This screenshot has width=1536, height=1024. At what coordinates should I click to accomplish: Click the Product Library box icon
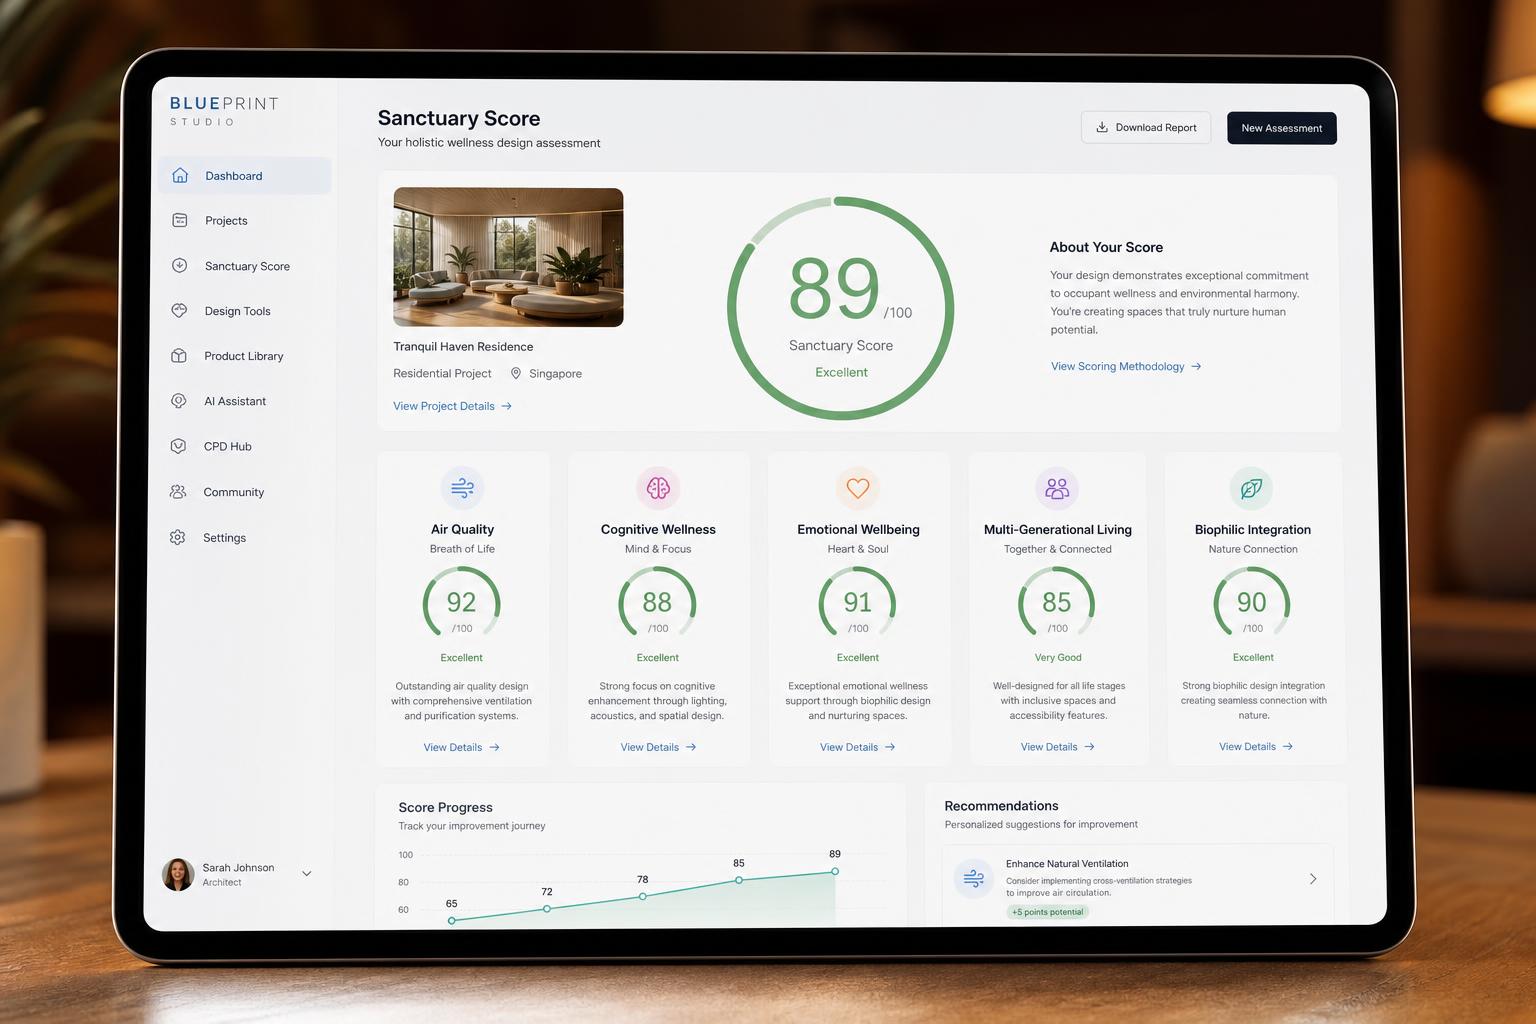pos(179,355)
